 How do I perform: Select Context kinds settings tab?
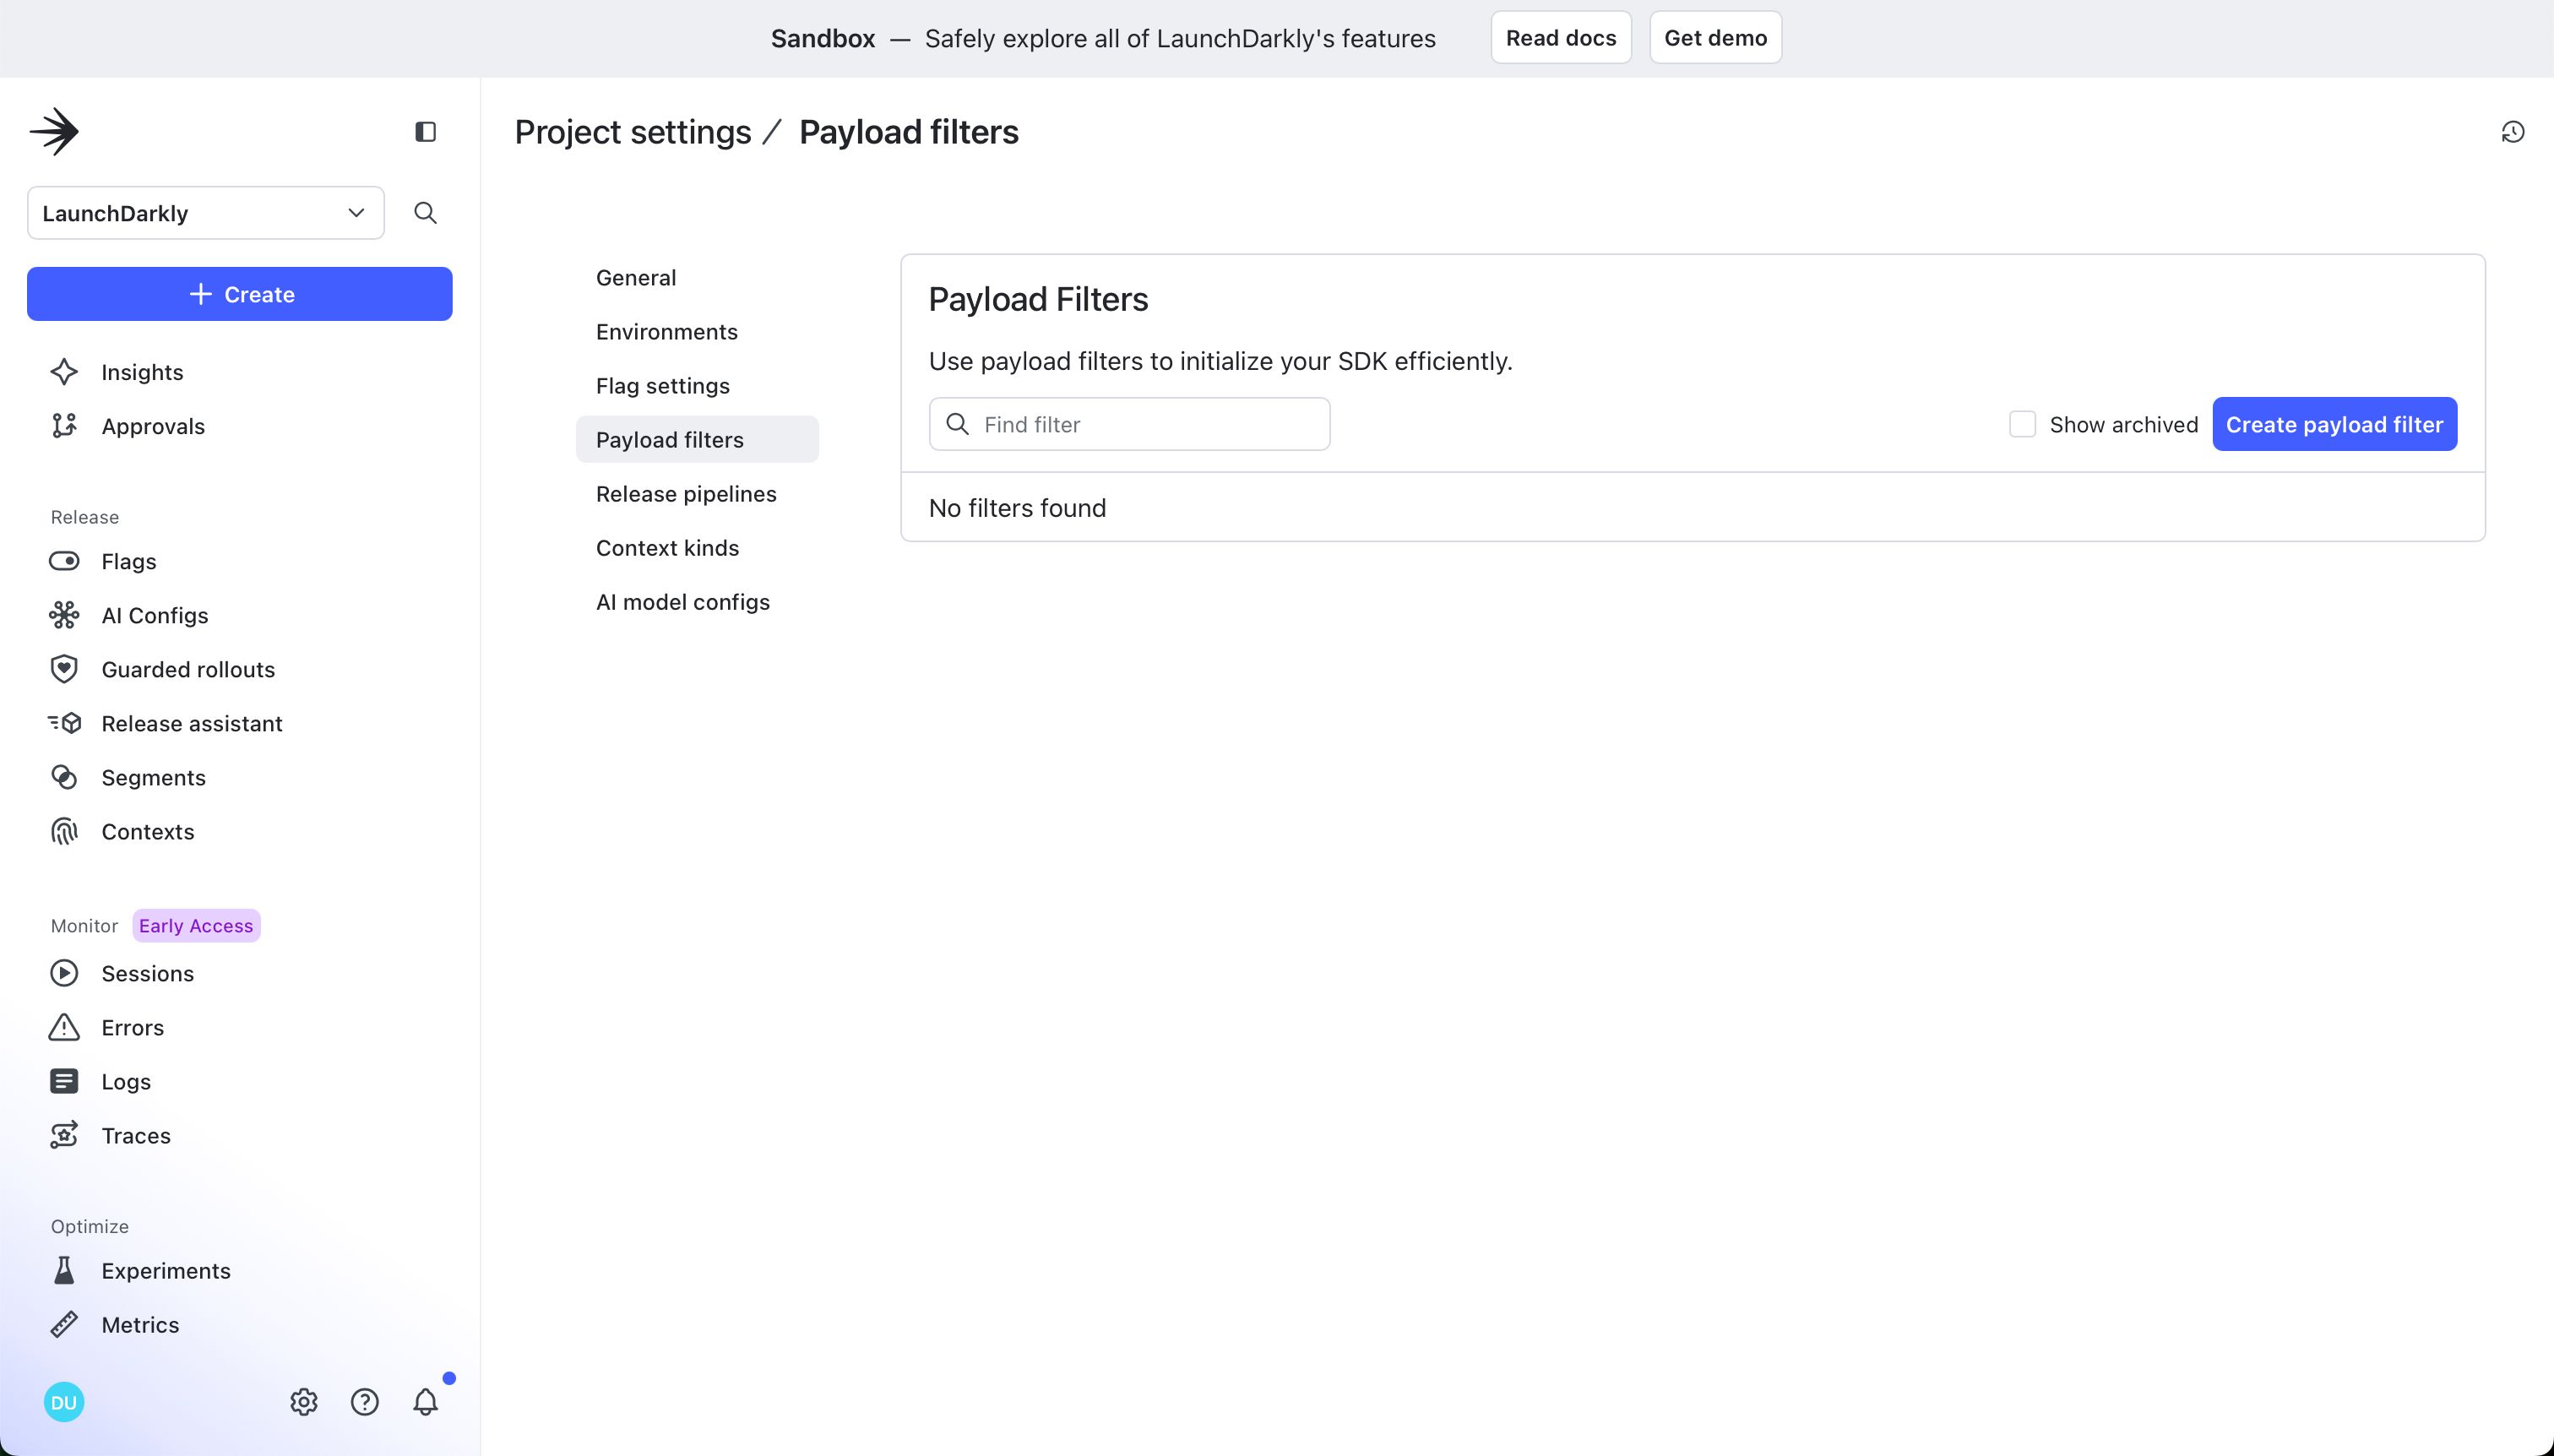[697, 547]
